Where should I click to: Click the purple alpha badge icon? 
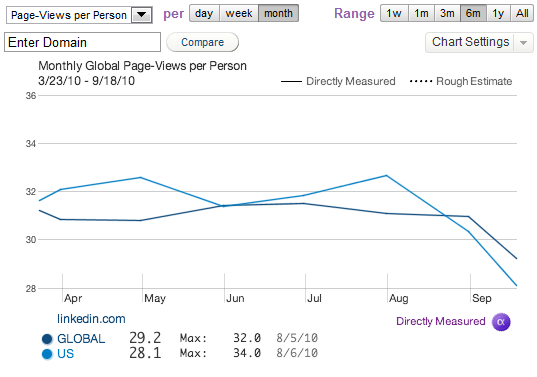501,322
